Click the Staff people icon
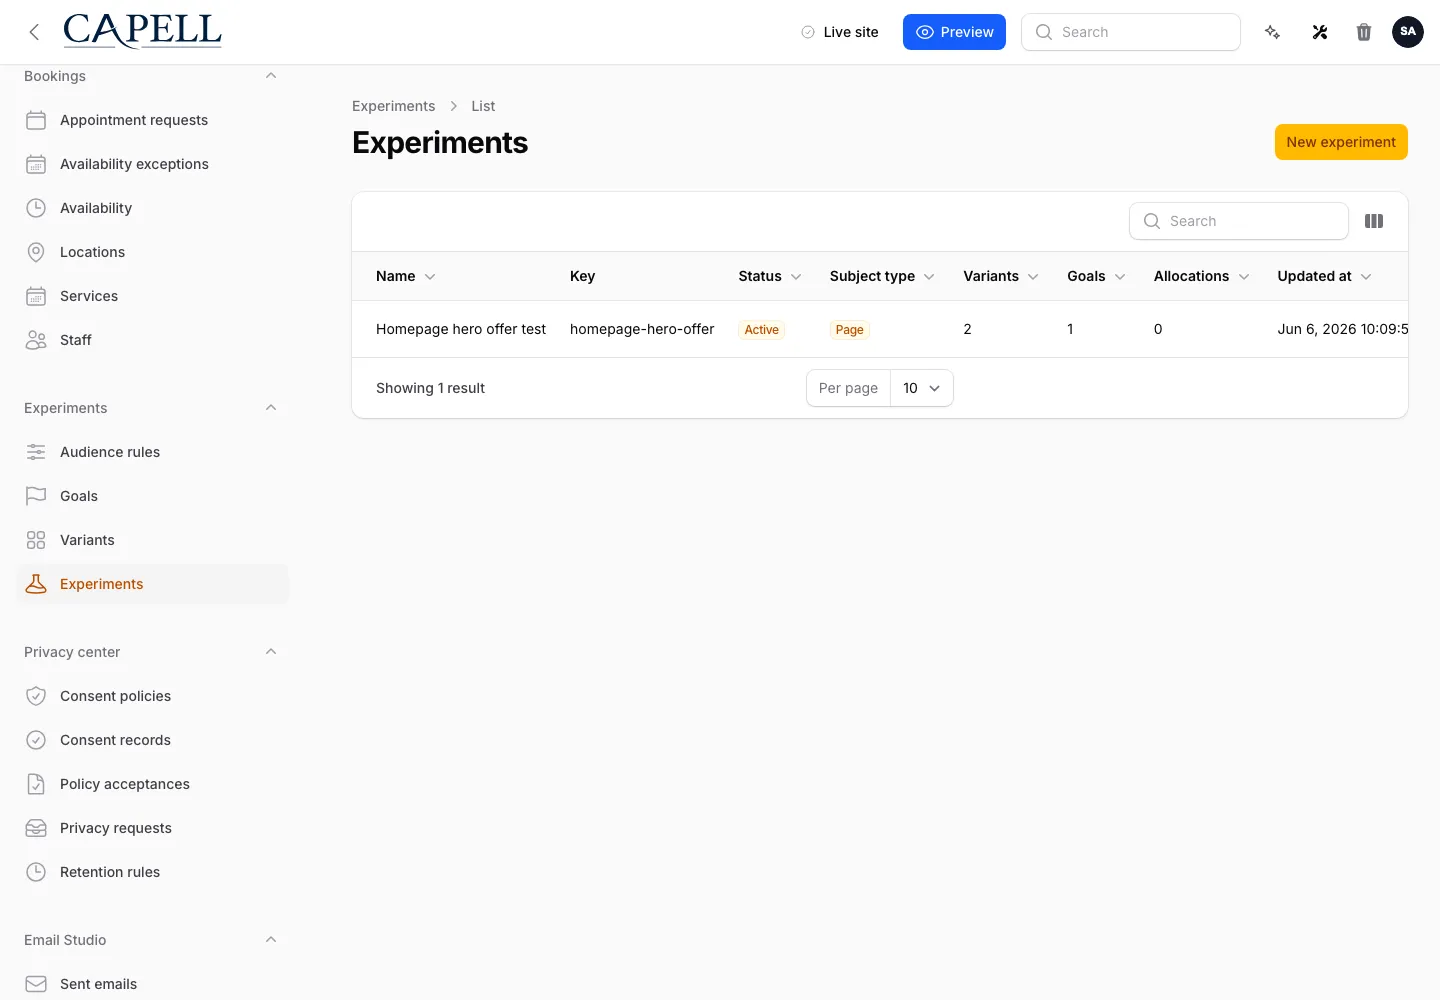The width and height of the screenshot is (1440, 1000). point(36,340)
